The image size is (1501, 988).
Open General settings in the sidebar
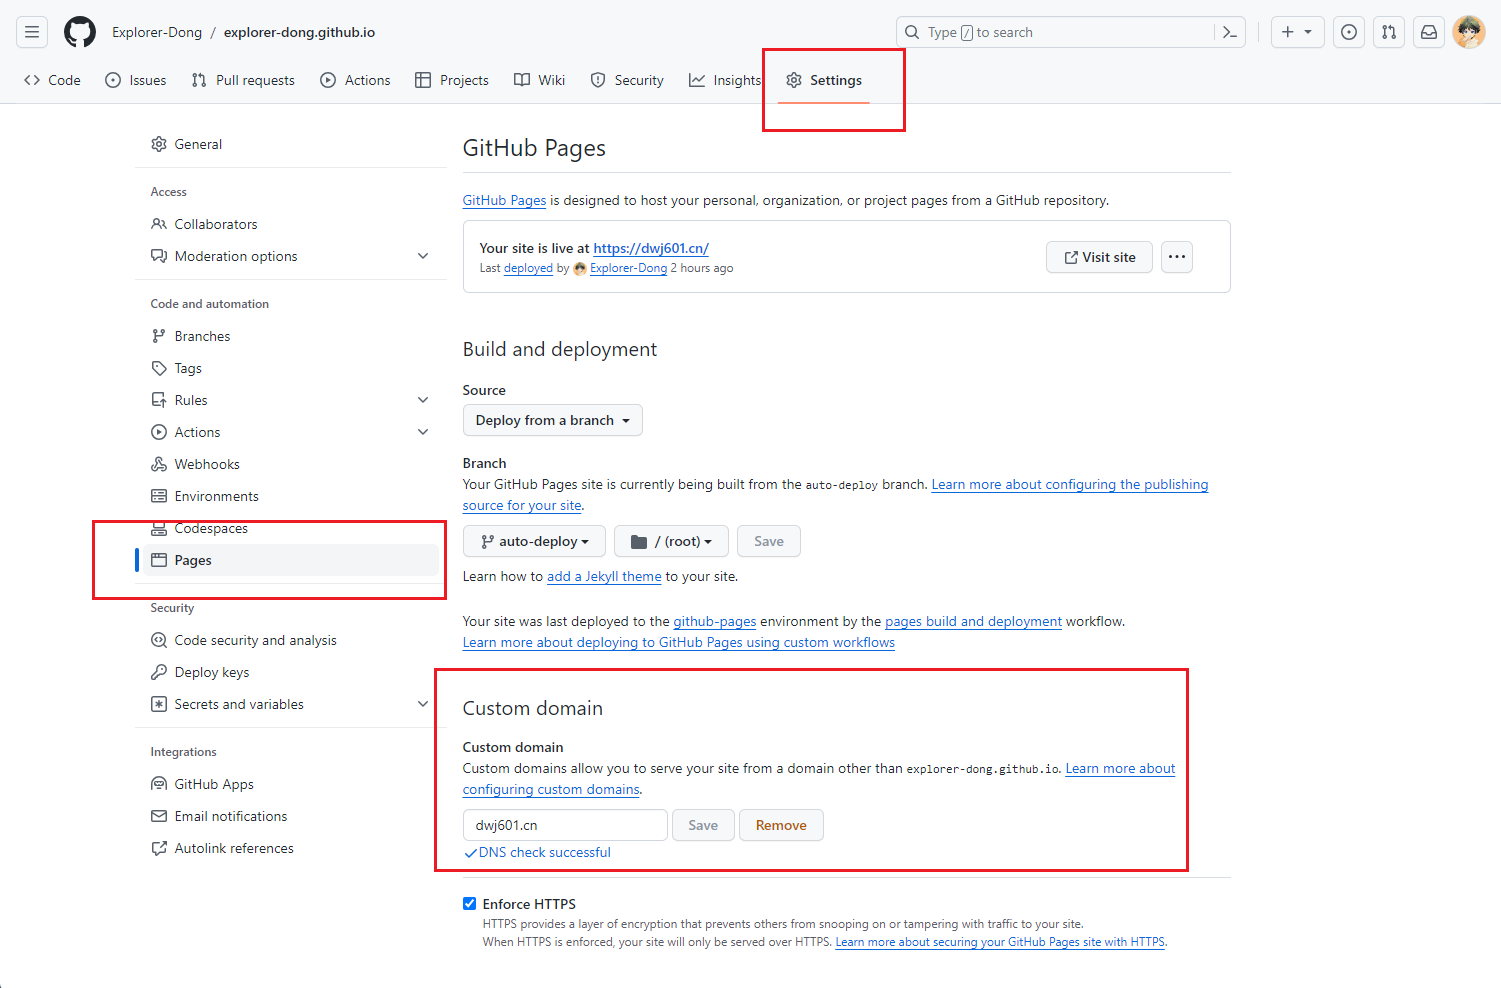click(290, 144)
